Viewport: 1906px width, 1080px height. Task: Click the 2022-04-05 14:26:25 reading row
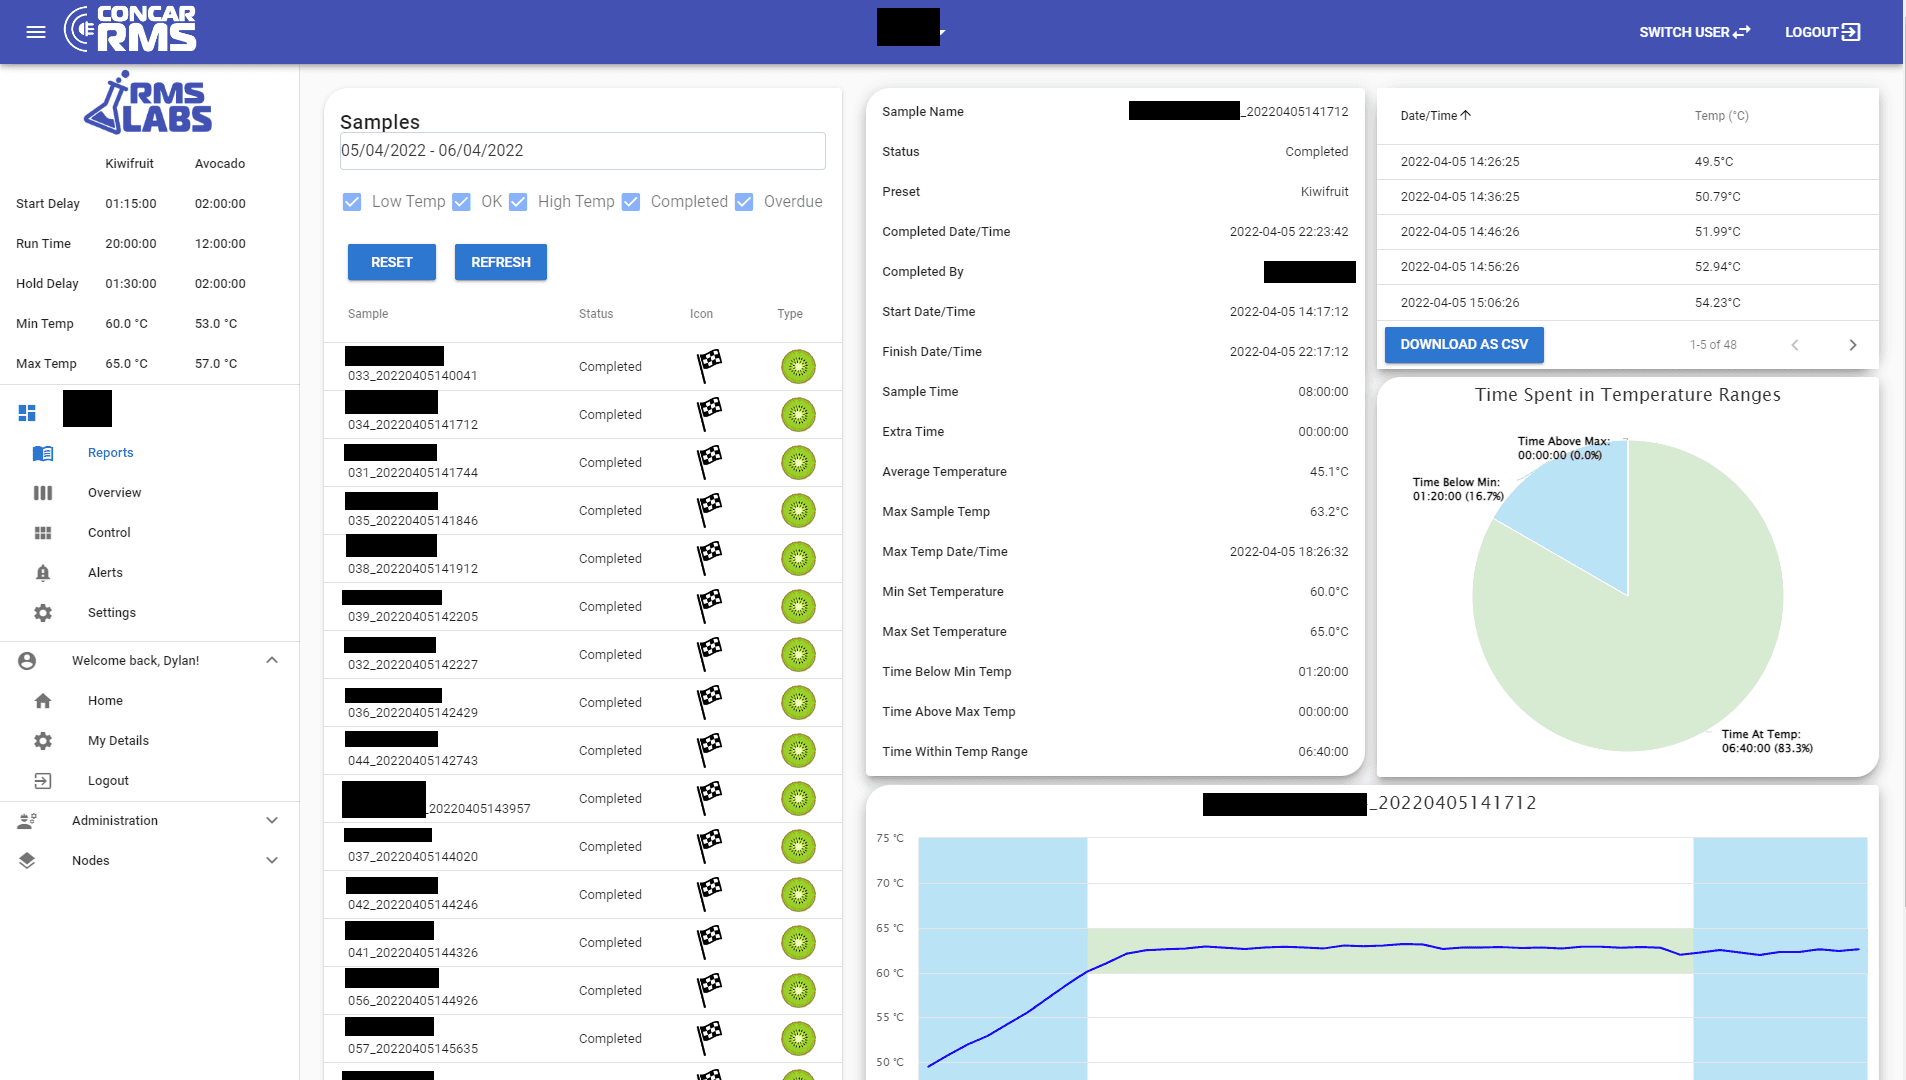coord(1627,162)
